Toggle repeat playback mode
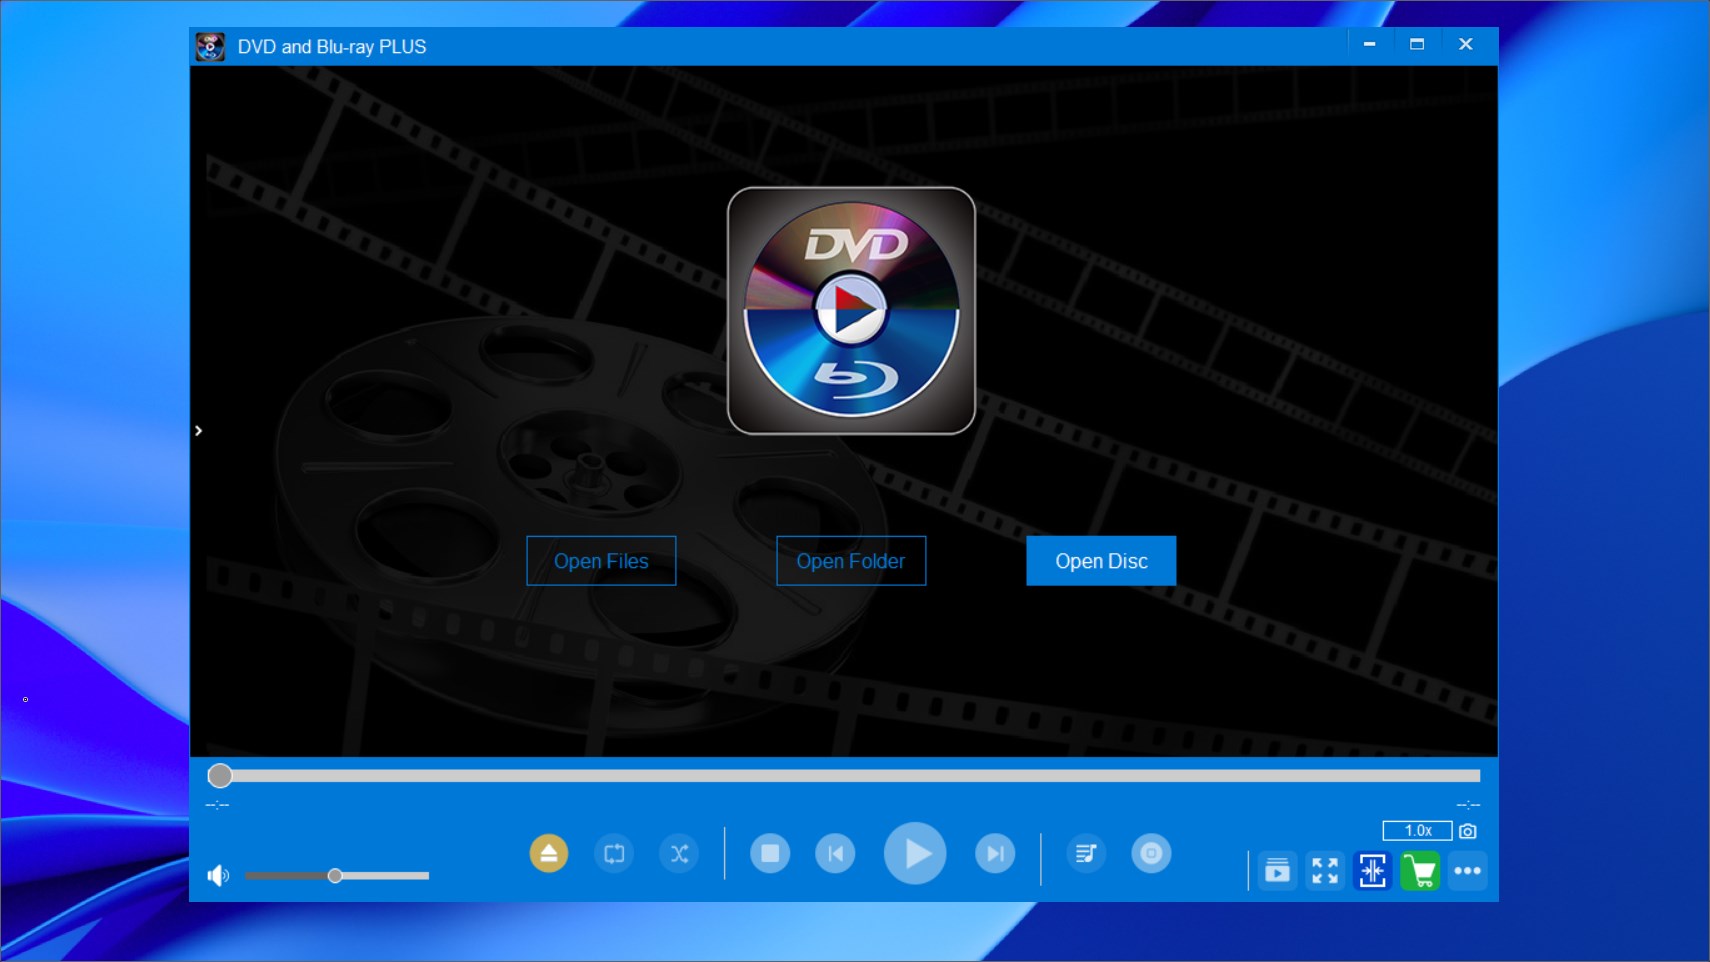The height and width of the screenshot is (962, 1710). (x=615, y=854)
